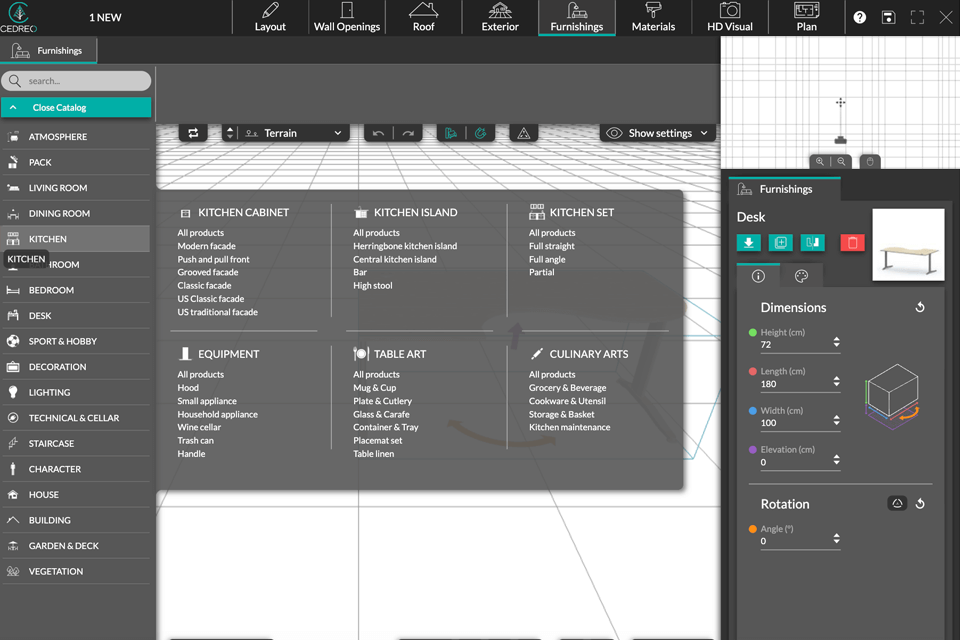Open the HD Visual step
The width and height of the screenshot is (960, 640).
point(730,18)
